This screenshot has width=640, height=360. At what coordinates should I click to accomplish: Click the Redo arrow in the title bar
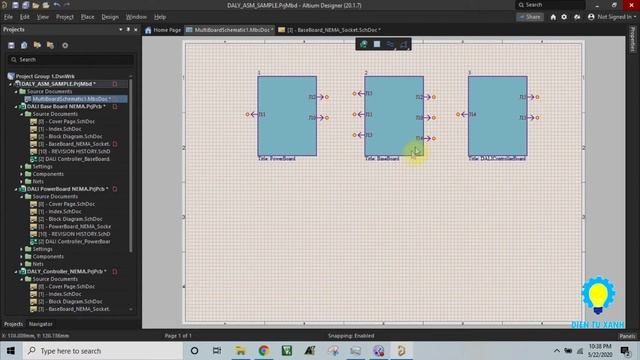(x=67, y=5)
